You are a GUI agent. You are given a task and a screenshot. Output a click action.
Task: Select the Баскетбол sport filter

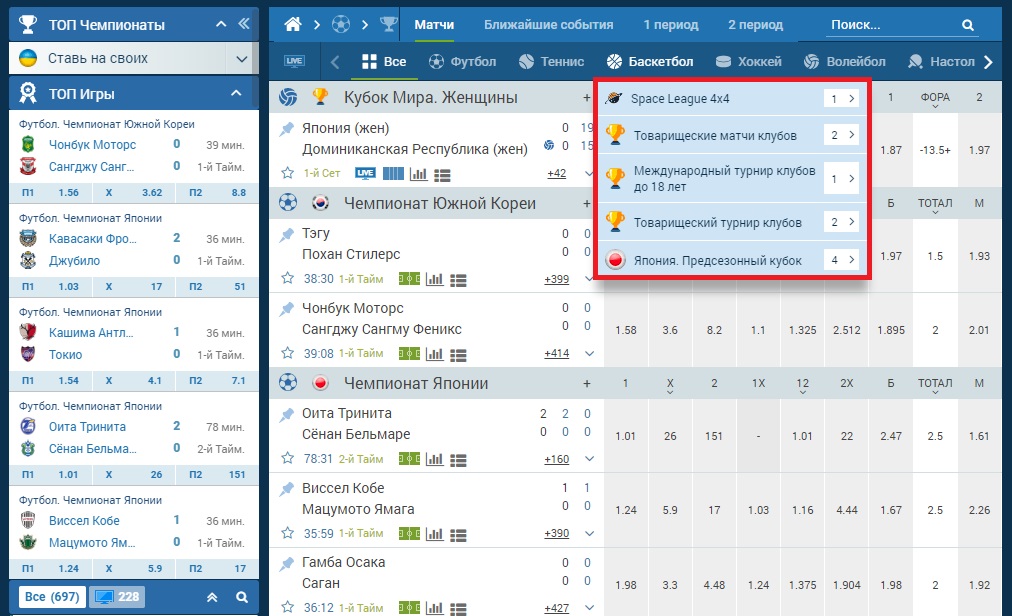click(649, 61)
